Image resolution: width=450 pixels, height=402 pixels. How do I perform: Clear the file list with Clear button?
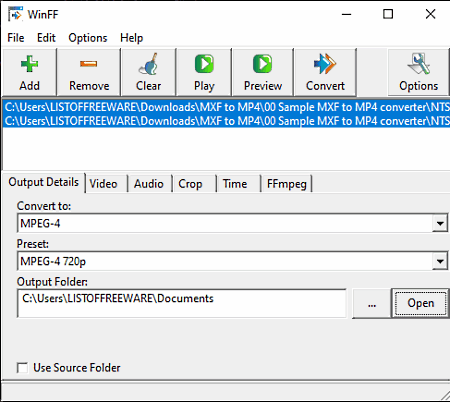point(149,72)
